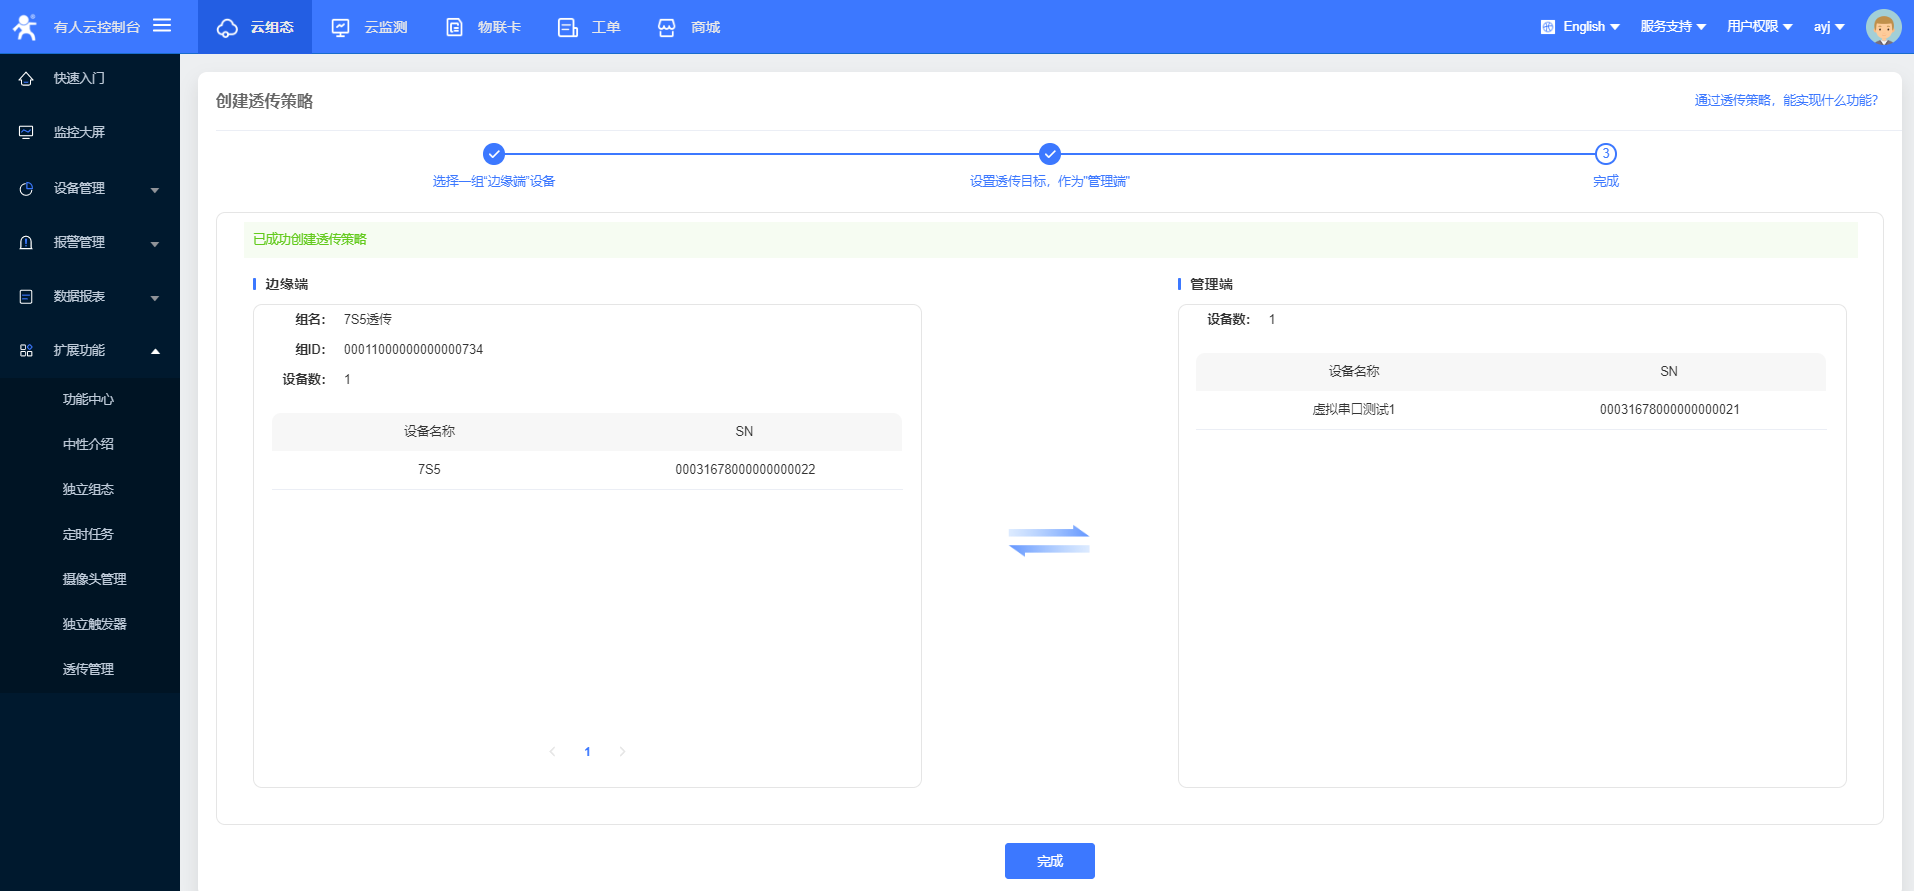Click the 报警管理 bell icon
The image size is (1914, 891).
pos(26,243)
